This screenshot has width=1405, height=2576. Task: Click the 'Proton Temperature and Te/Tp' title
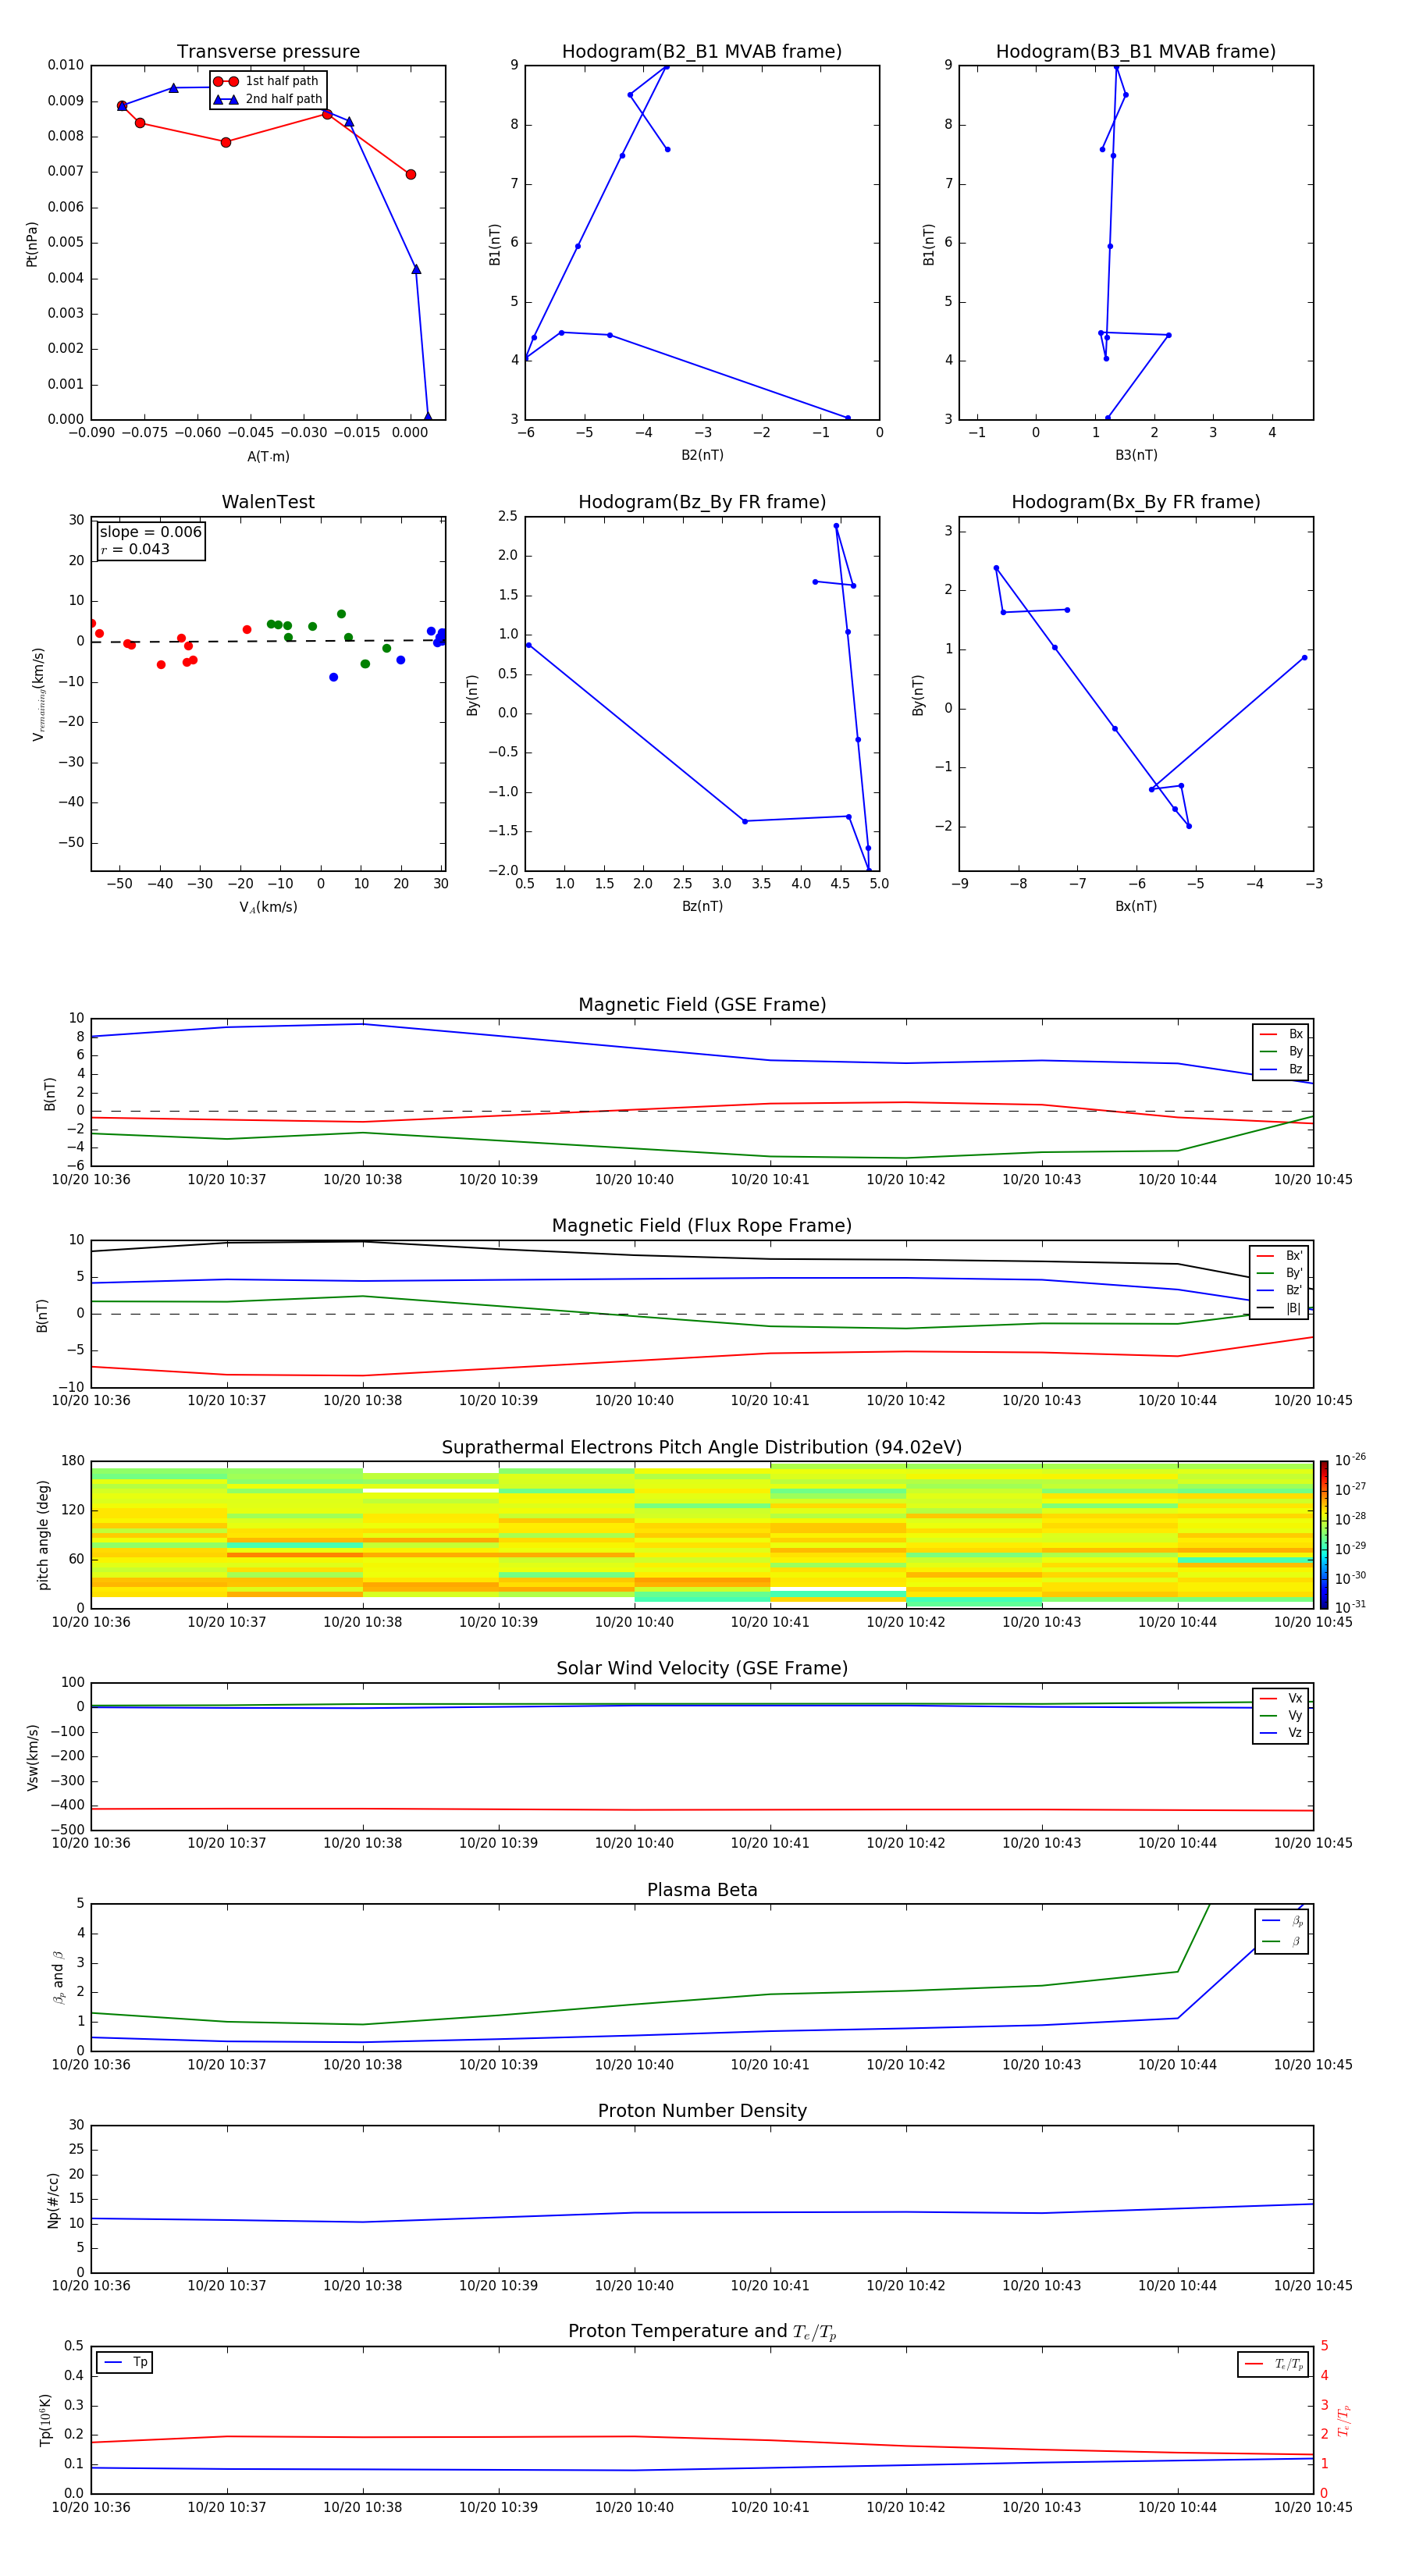[702, 2332]
